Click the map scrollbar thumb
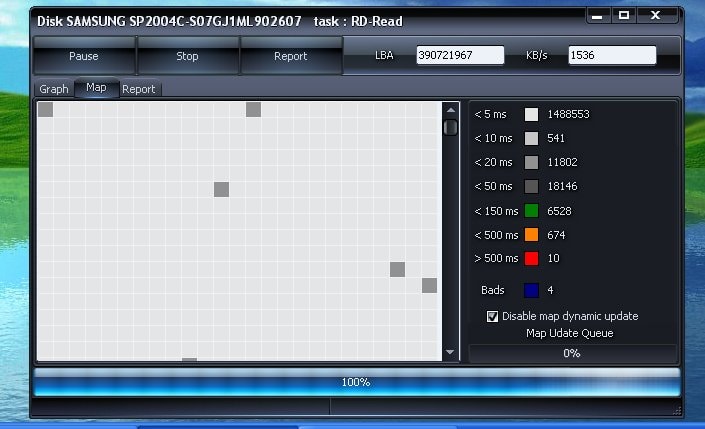The image size is (705, 429). click(450, 127)
